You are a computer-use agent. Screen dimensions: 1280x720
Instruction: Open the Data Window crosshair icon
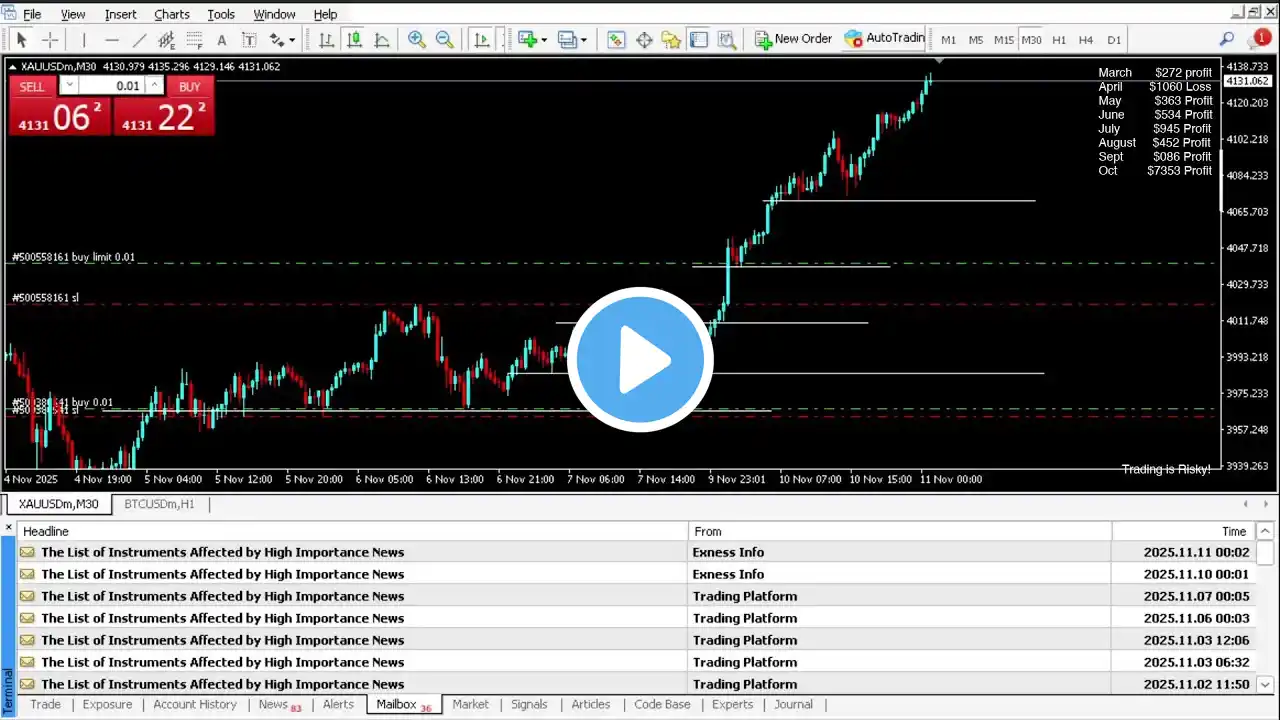(644, 40)
